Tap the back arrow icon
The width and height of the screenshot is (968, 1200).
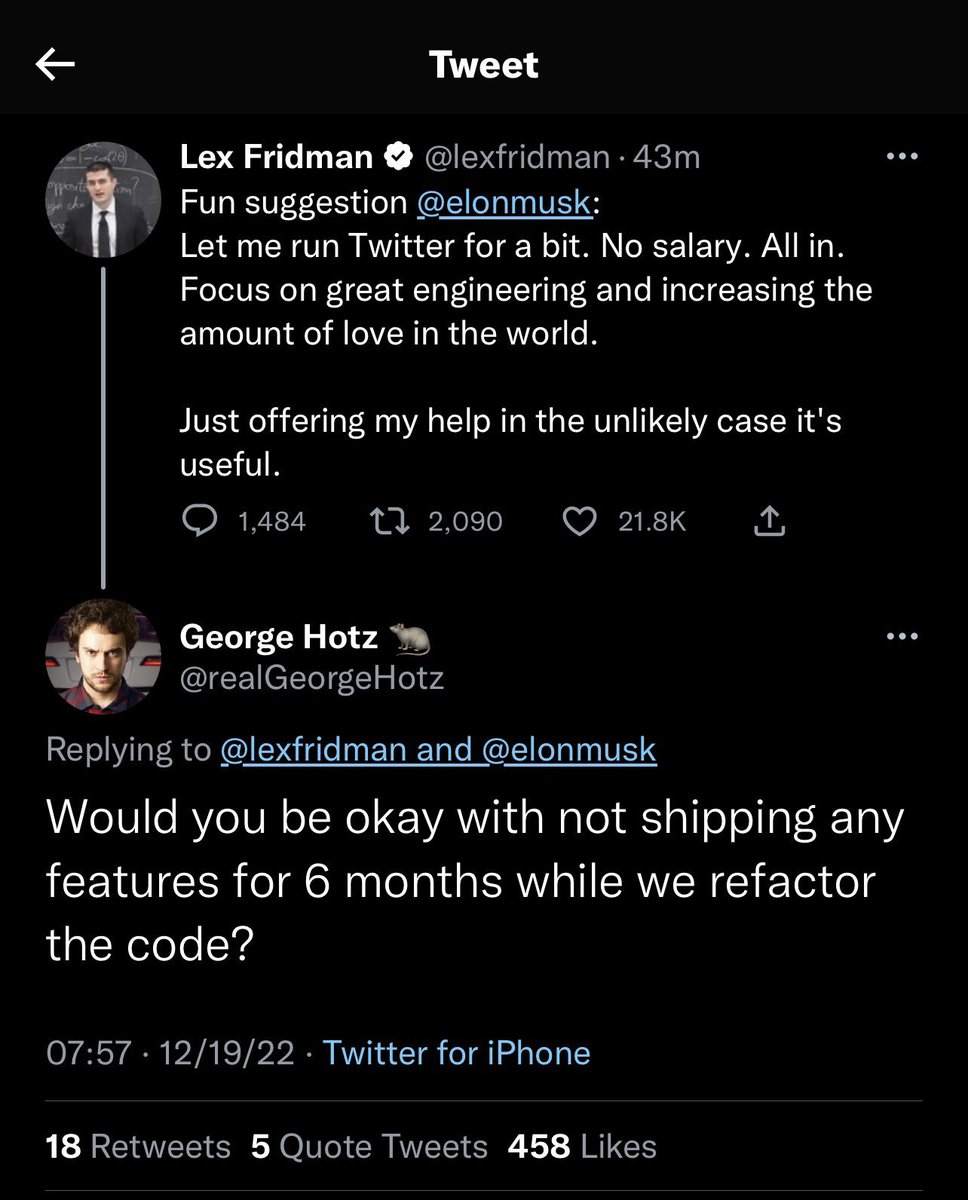coord(56,65)
